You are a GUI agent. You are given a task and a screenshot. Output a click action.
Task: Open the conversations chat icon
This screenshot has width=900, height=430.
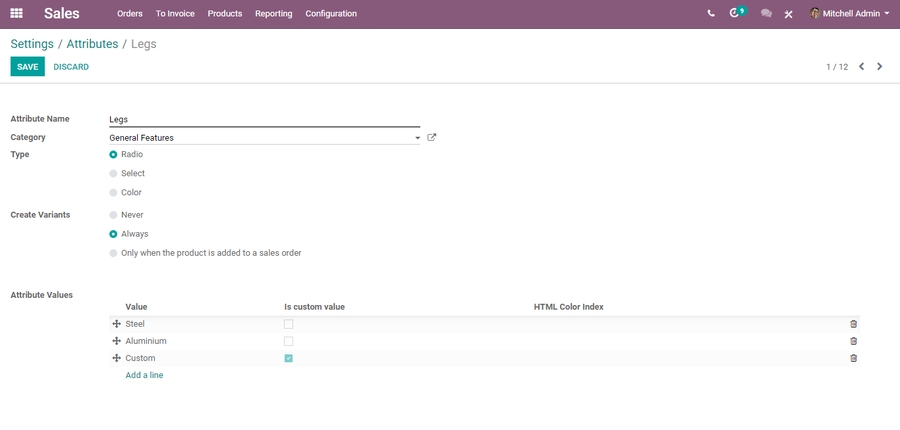point(766,14)
